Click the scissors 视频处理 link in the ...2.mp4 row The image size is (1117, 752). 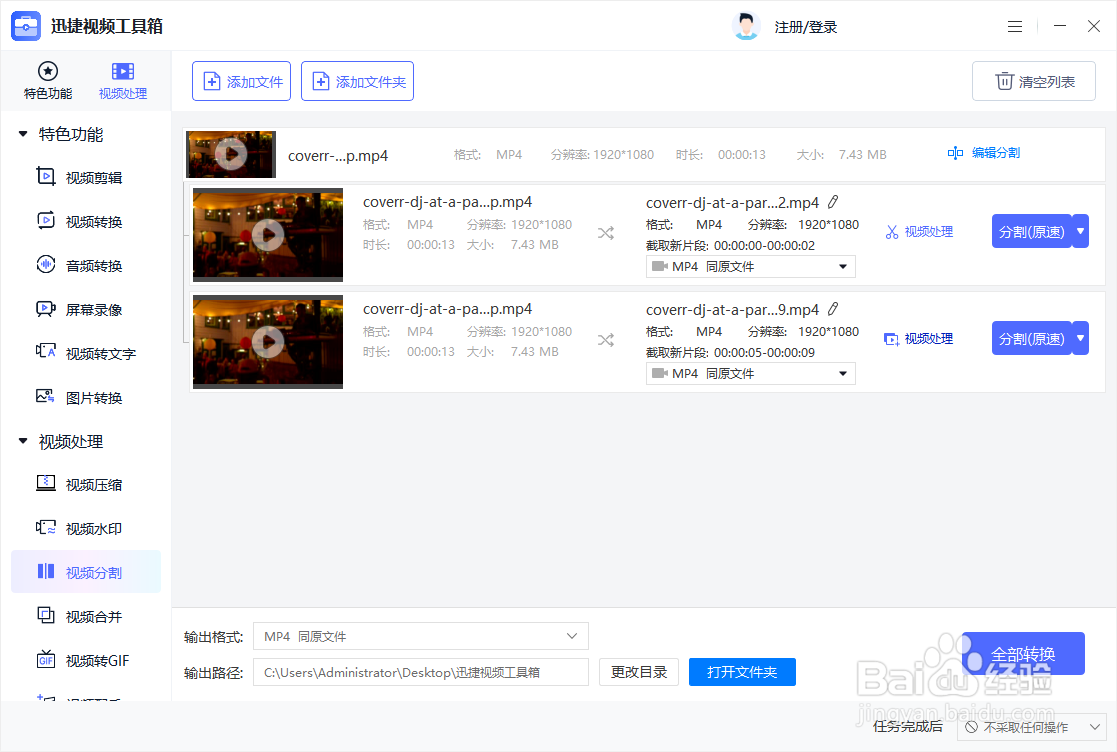919,232
